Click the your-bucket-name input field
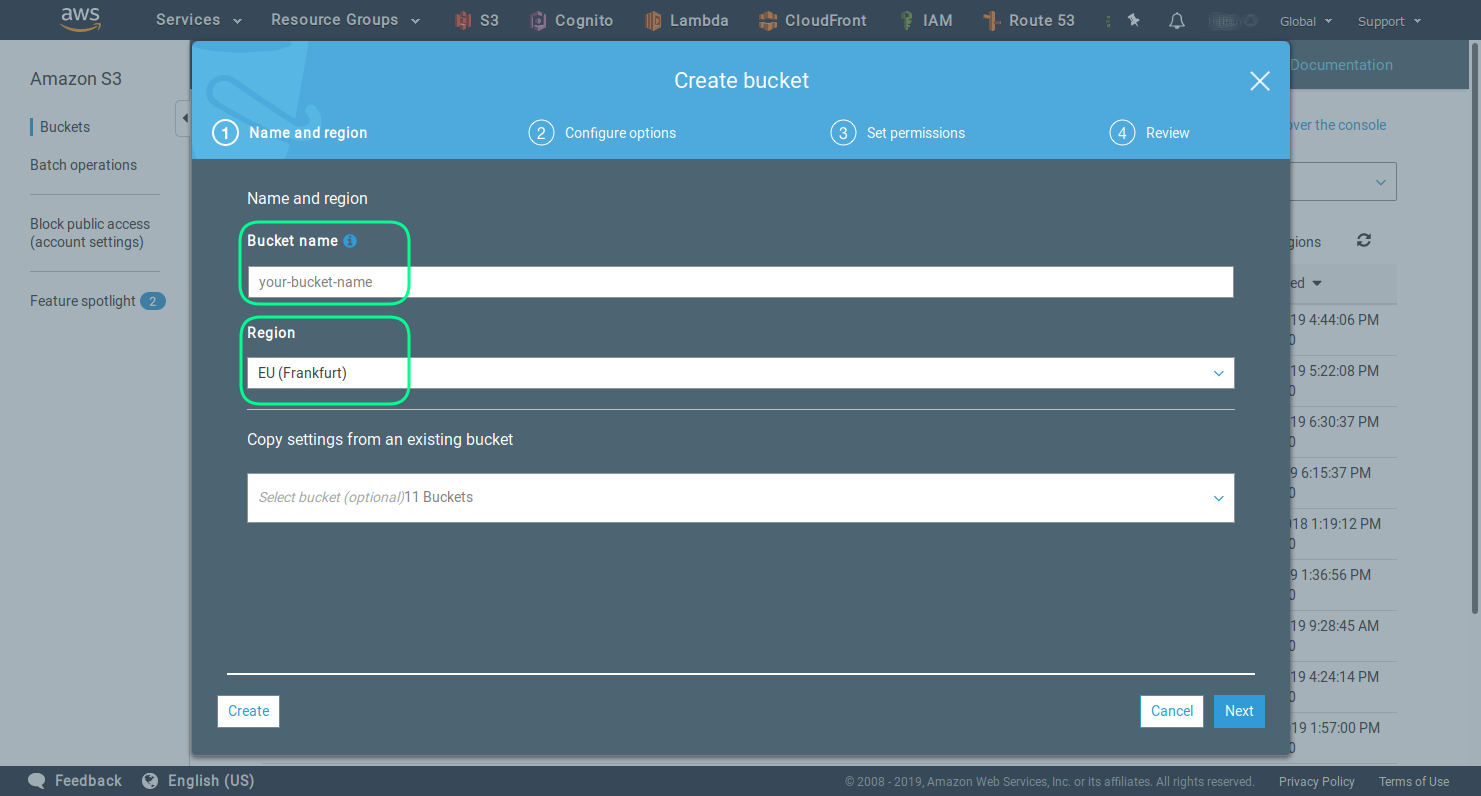Image resolution: width=1481 pixels, height=796 pixels. tap(740, 281)
